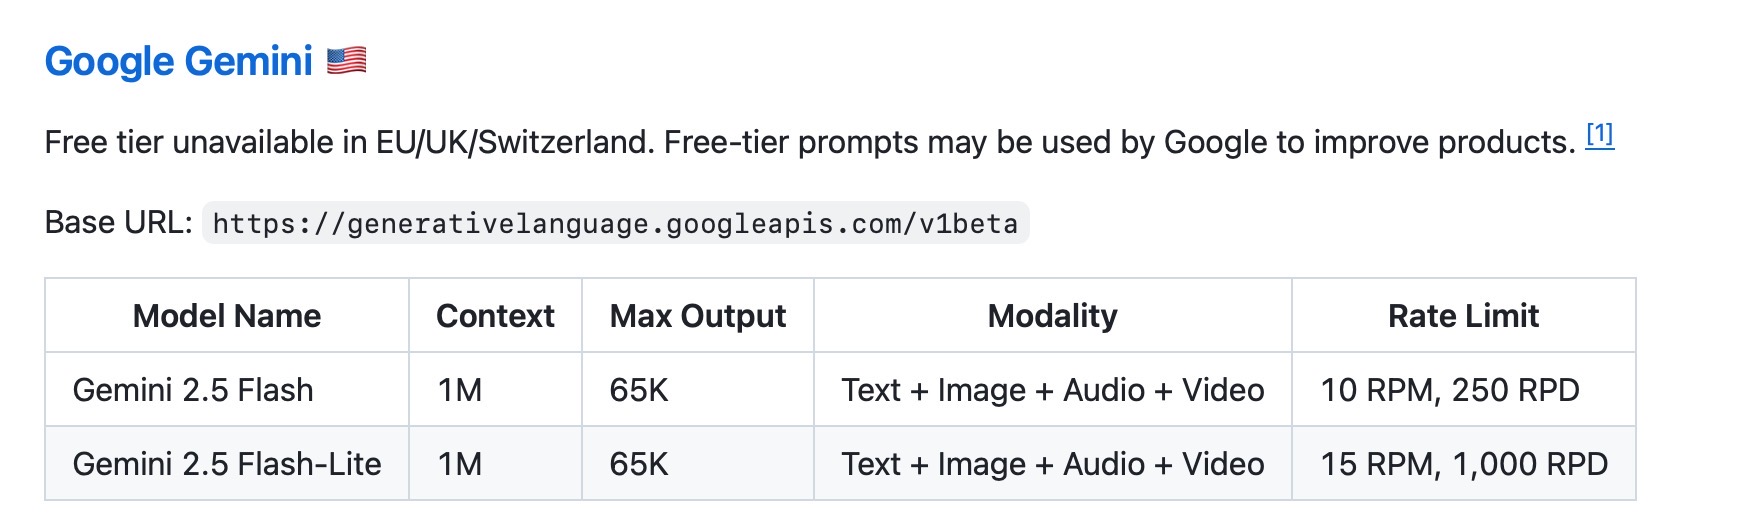Click the Model Name column header
This screenshot has width=1758, height=526.
(x=227, y=316)
